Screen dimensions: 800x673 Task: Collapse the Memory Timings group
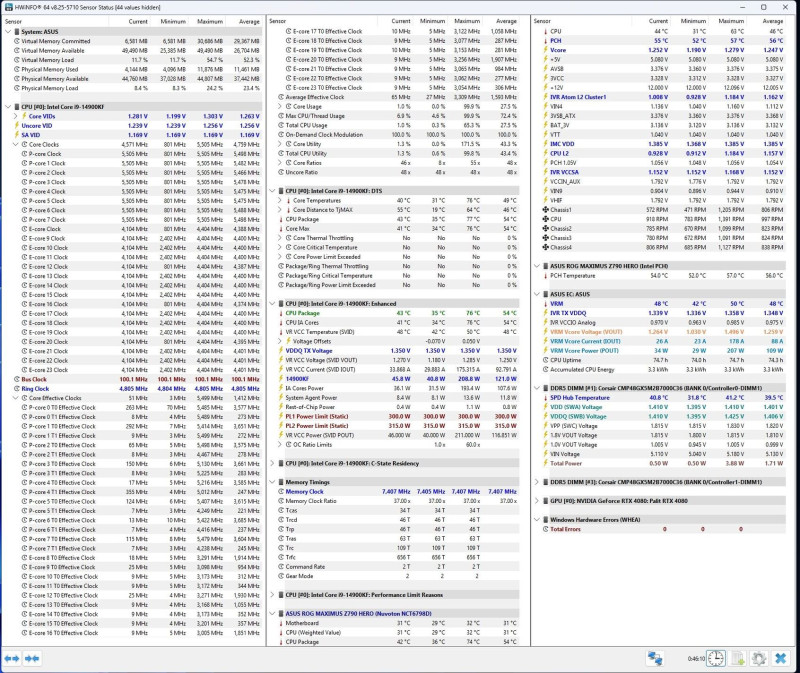point(272,482)
